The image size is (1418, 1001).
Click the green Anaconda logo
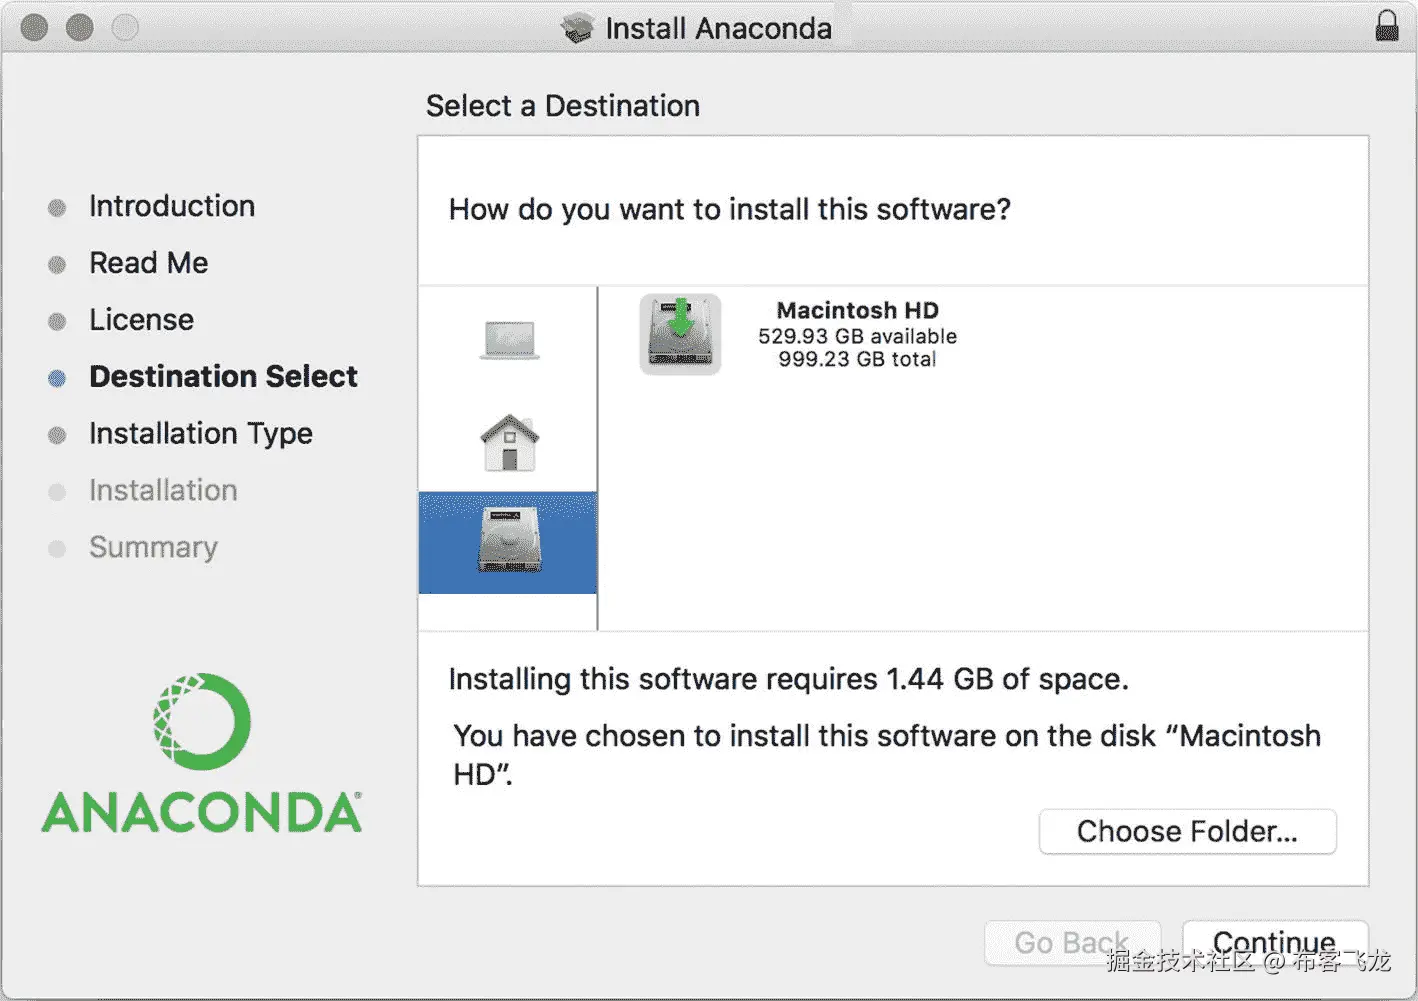point(202,754)
